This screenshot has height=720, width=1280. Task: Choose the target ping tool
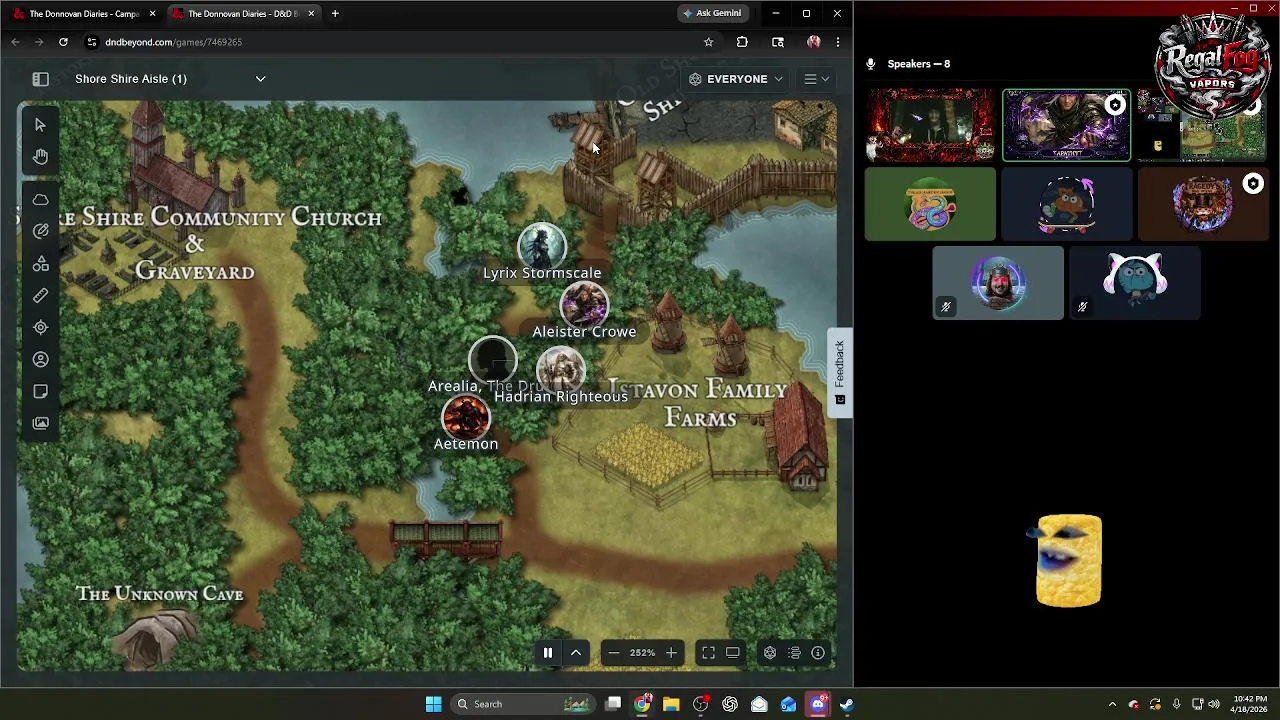[40, 327]
